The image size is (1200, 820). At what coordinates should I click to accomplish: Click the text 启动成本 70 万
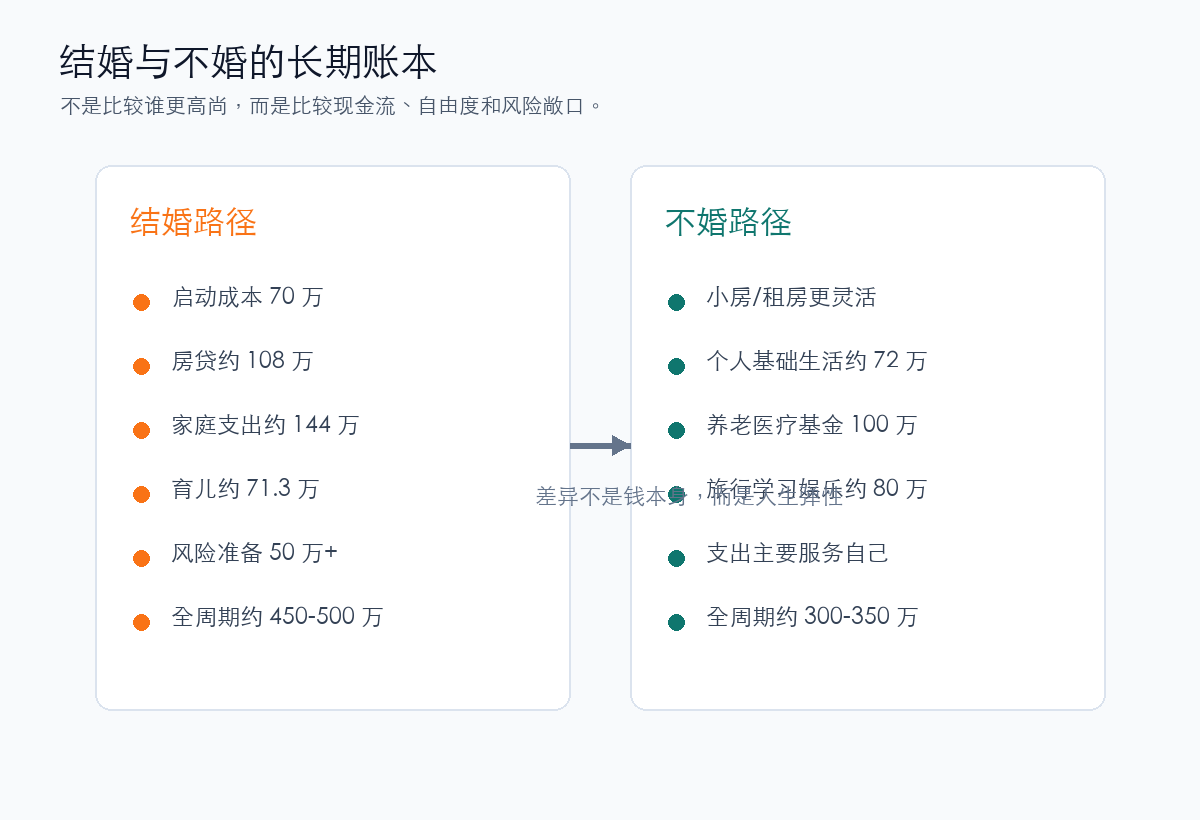coord(247,297)
